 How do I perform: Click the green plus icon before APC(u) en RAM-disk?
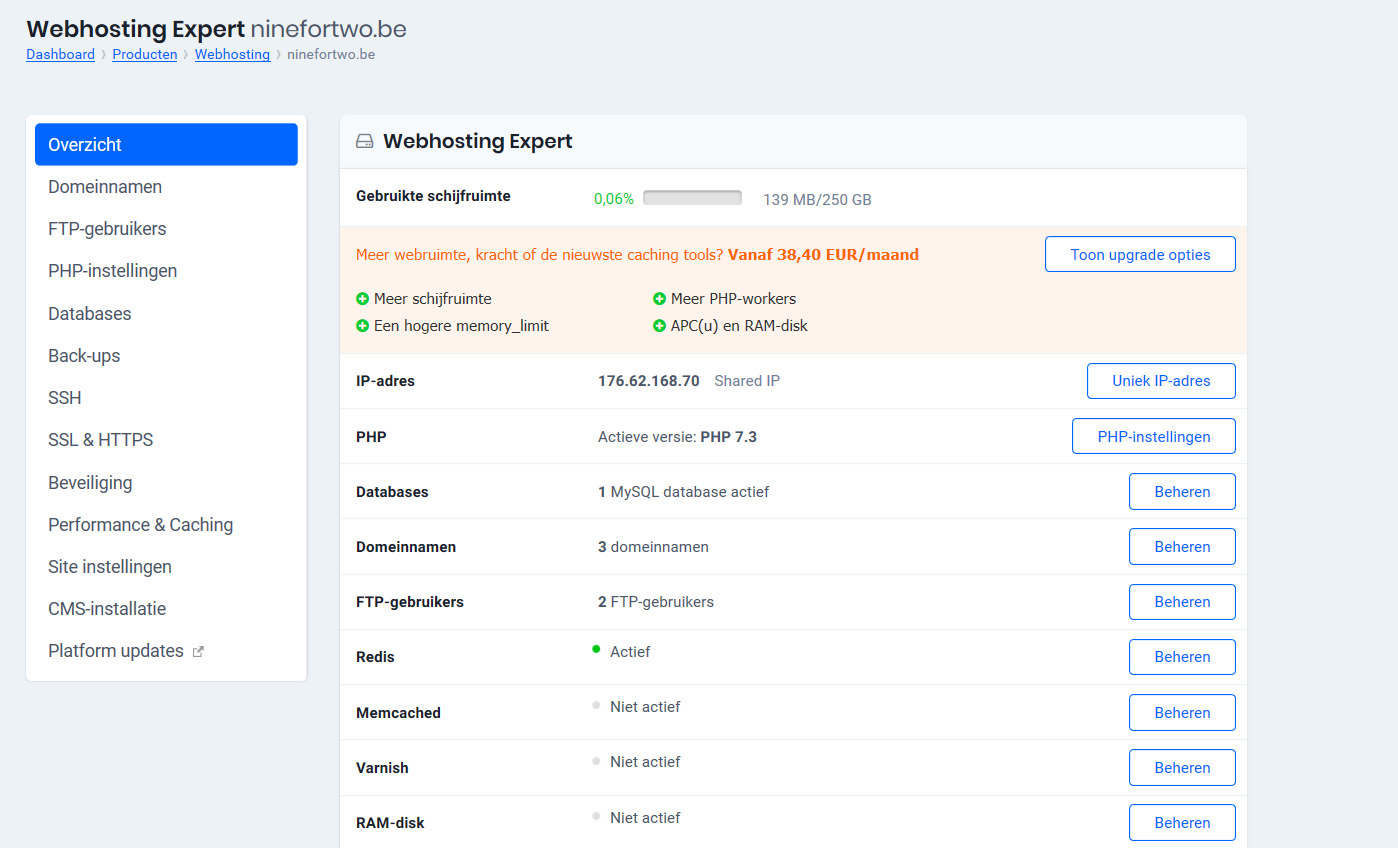[x=660, y=326]
